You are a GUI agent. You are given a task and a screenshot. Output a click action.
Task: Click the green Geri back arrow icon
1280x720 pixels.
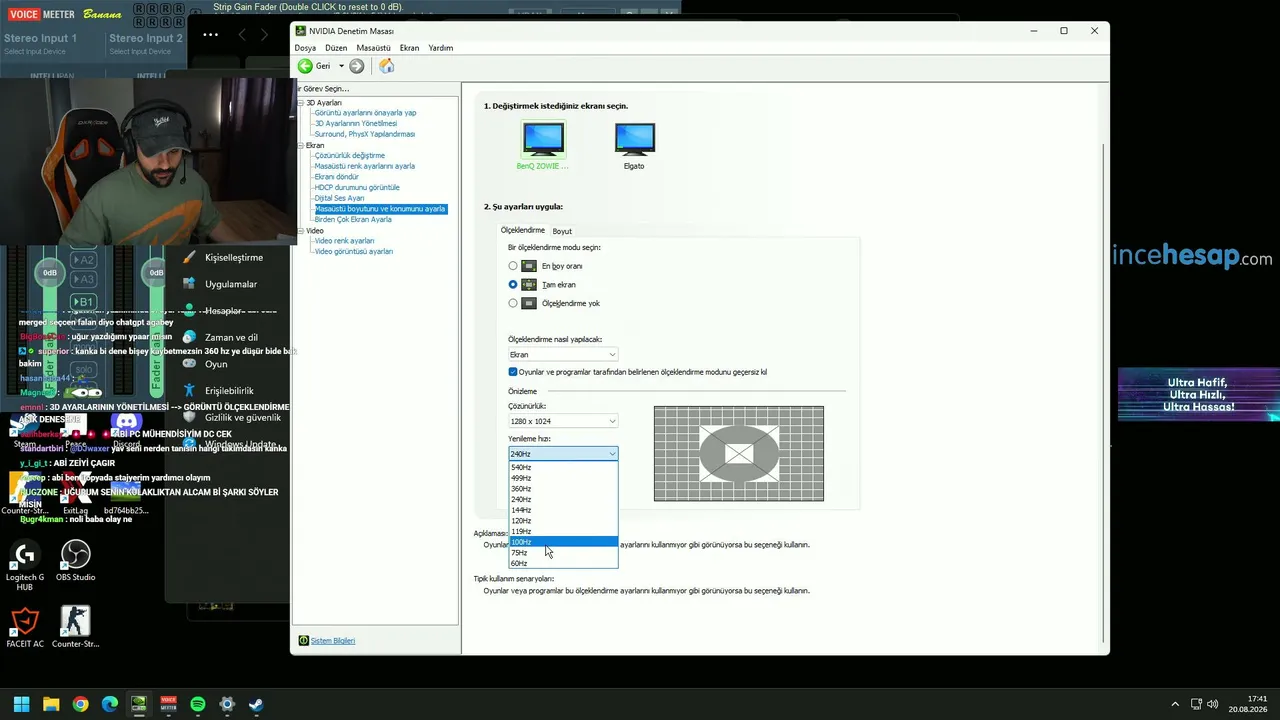(x=305, y=66)
